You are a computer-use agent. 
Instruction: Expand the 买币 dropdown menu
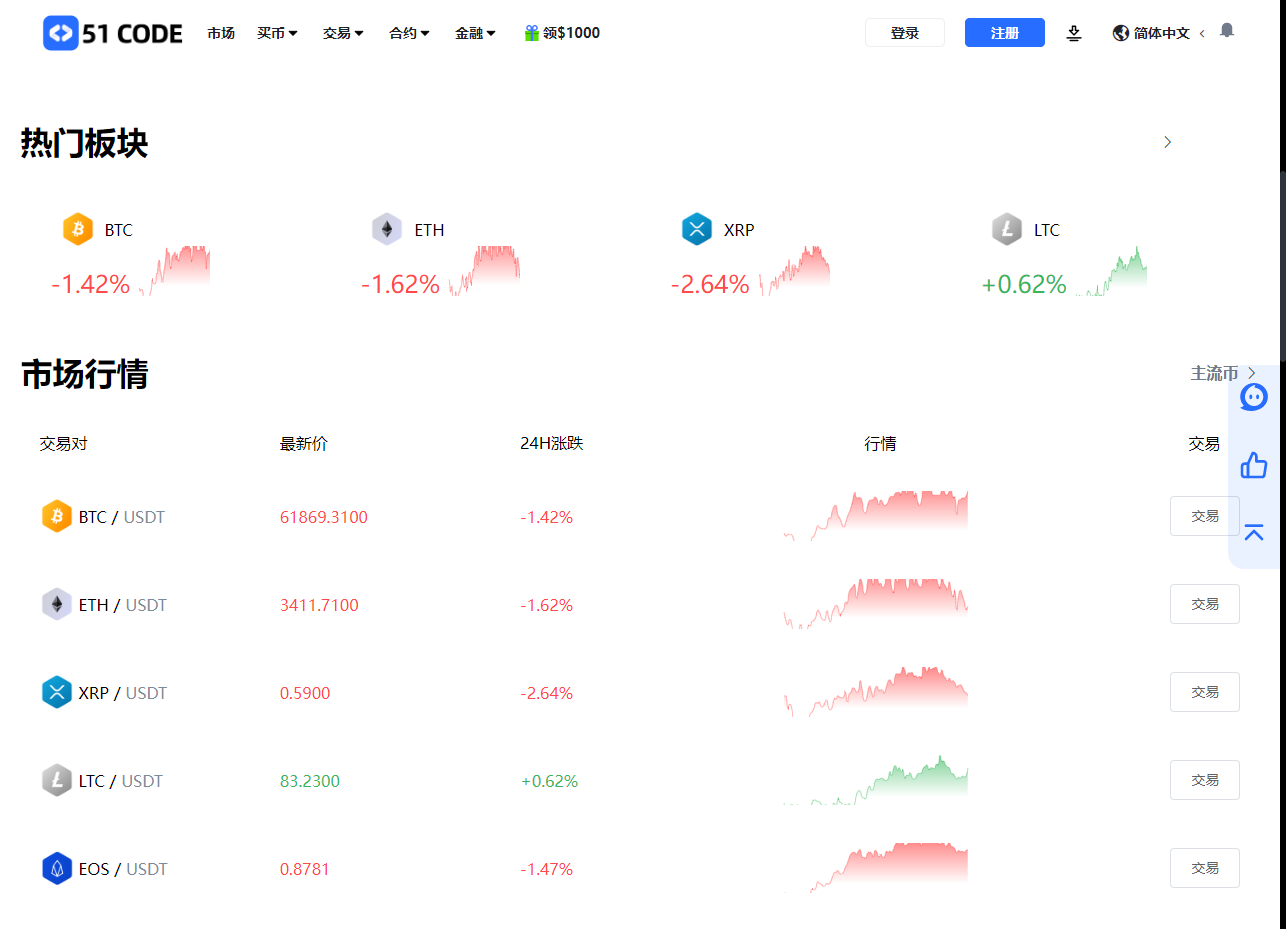pos(277,32)
